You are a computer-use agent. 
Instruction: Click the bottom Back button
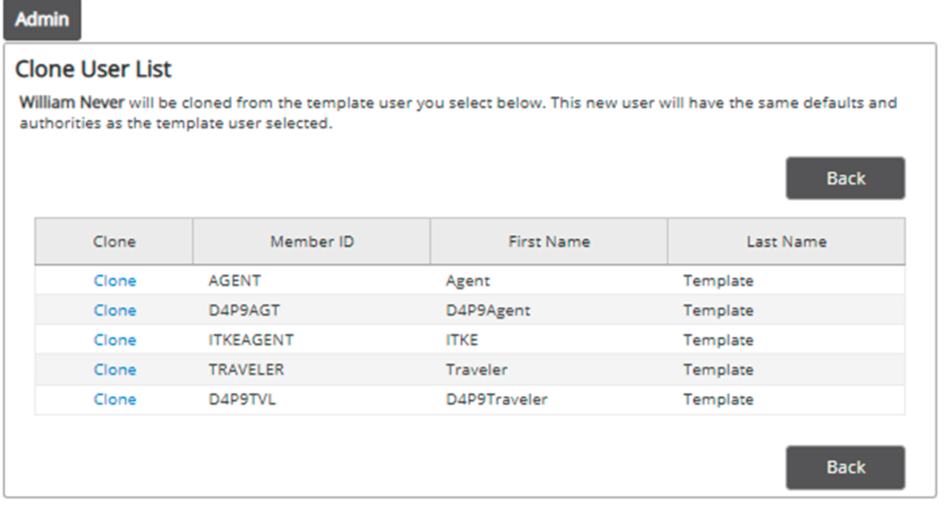click(x=845, y=467)
